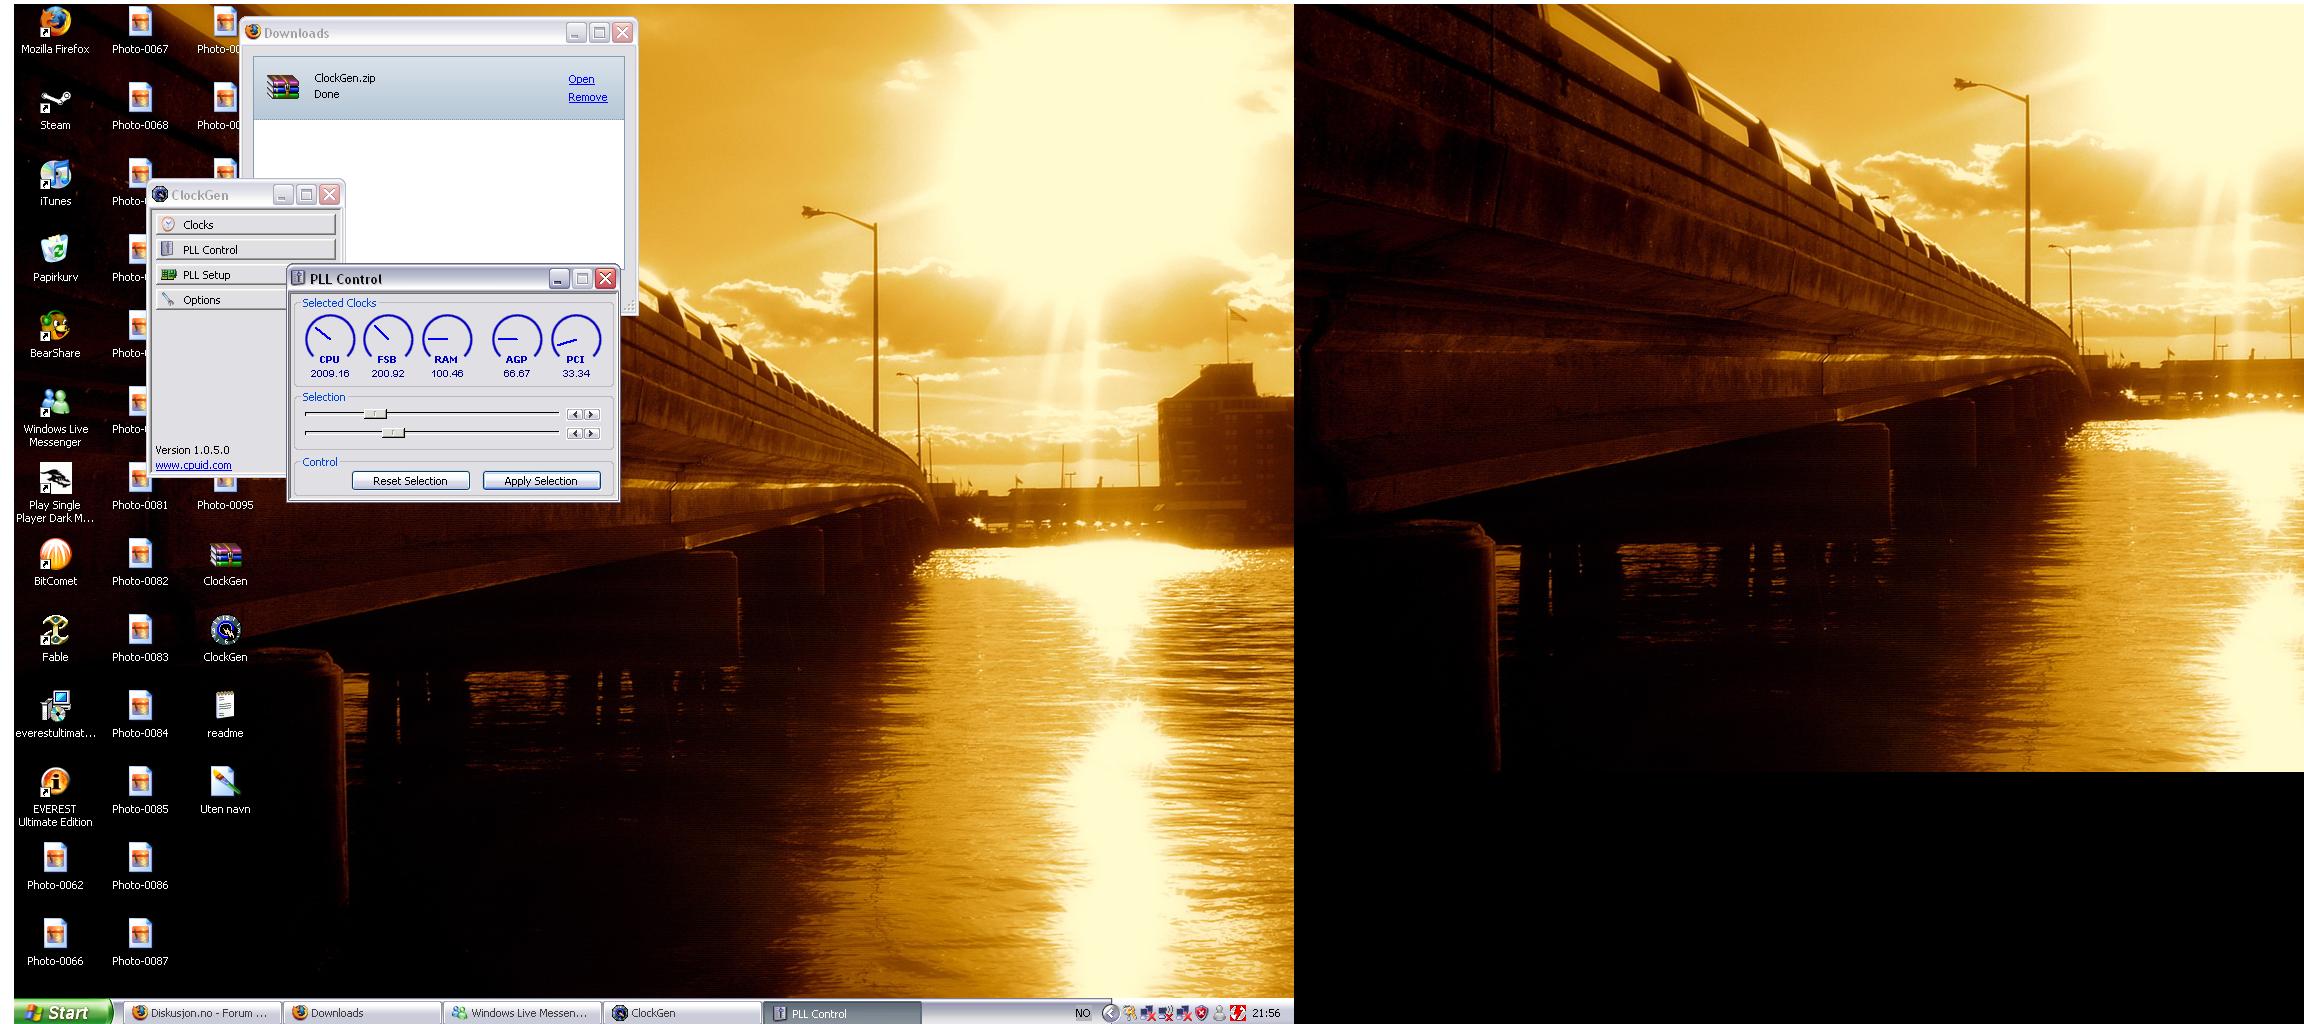Open ClockGen Options

222,299
